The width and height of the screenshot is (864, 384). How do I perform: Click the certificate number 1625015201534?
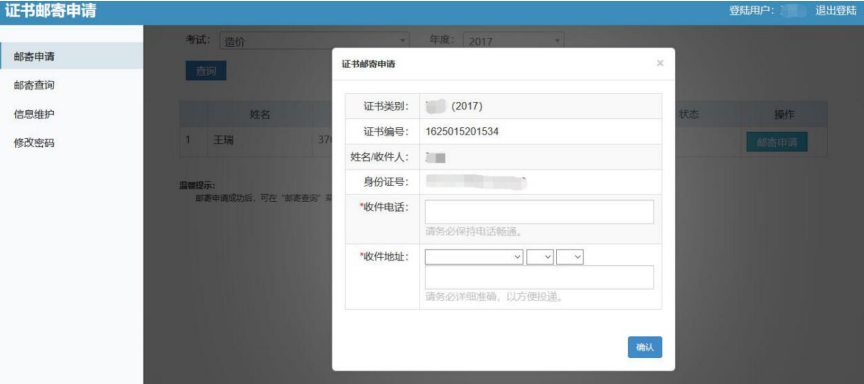click(462, 132)
